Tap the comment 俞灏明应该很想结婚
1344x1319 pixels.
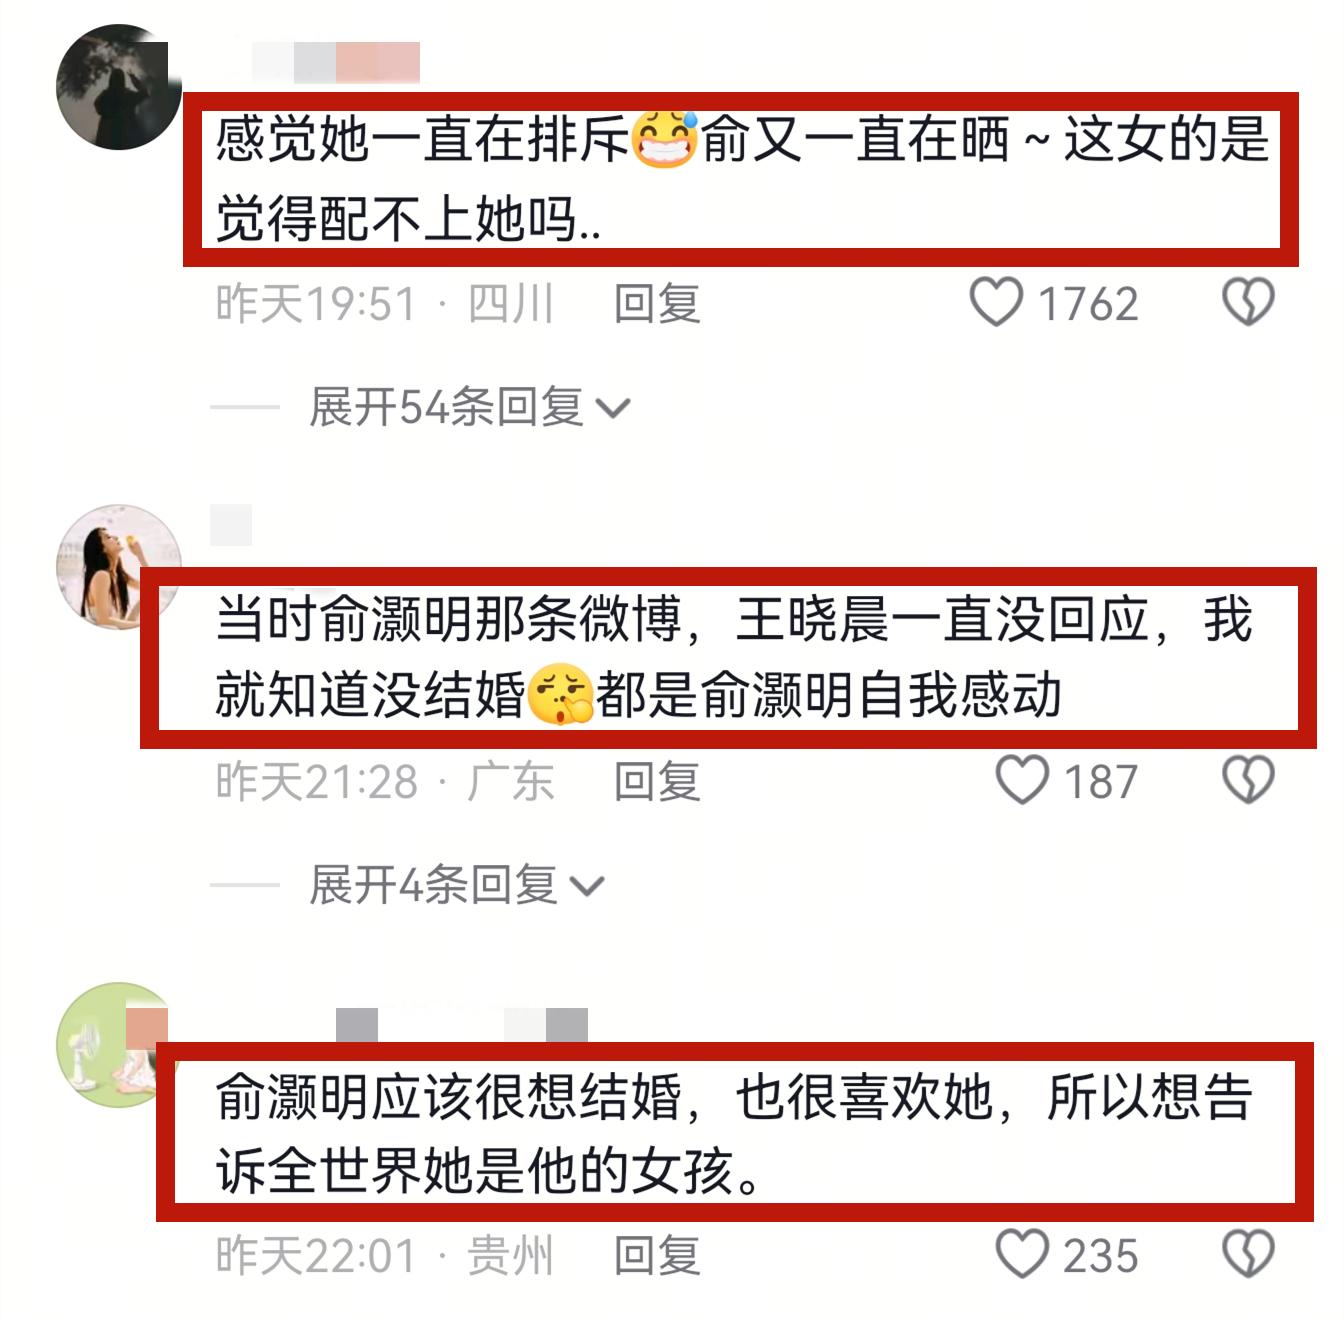733,1133
